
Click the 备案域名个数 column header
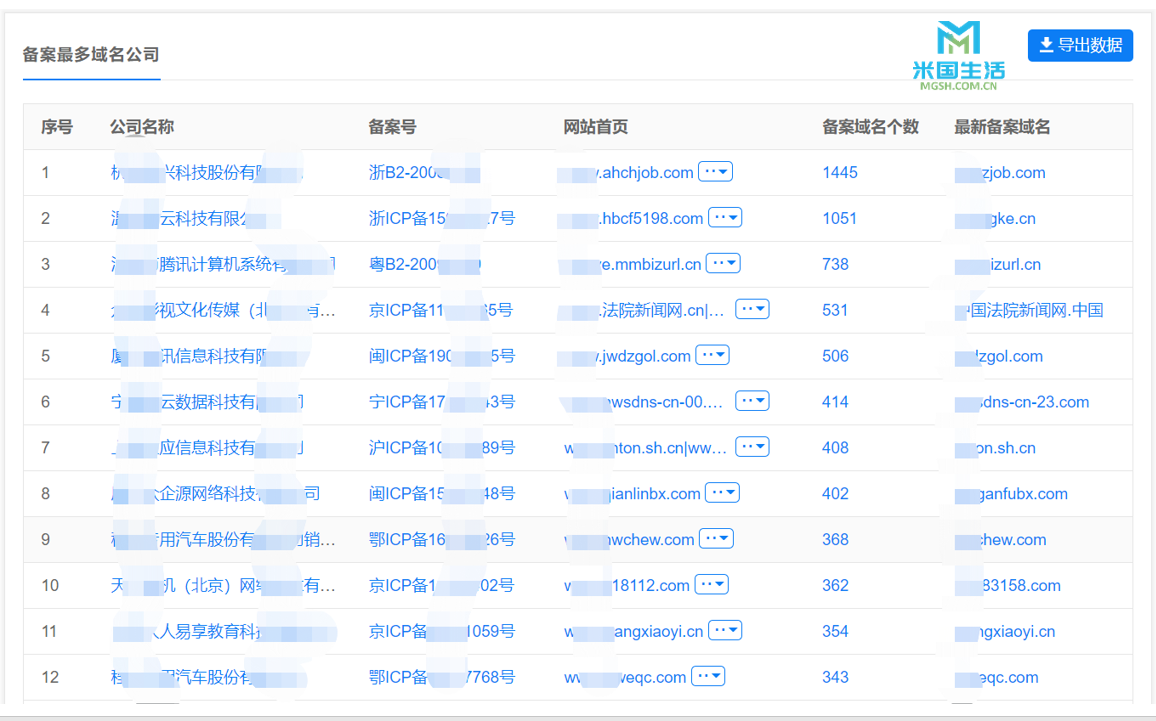point(870,127)
